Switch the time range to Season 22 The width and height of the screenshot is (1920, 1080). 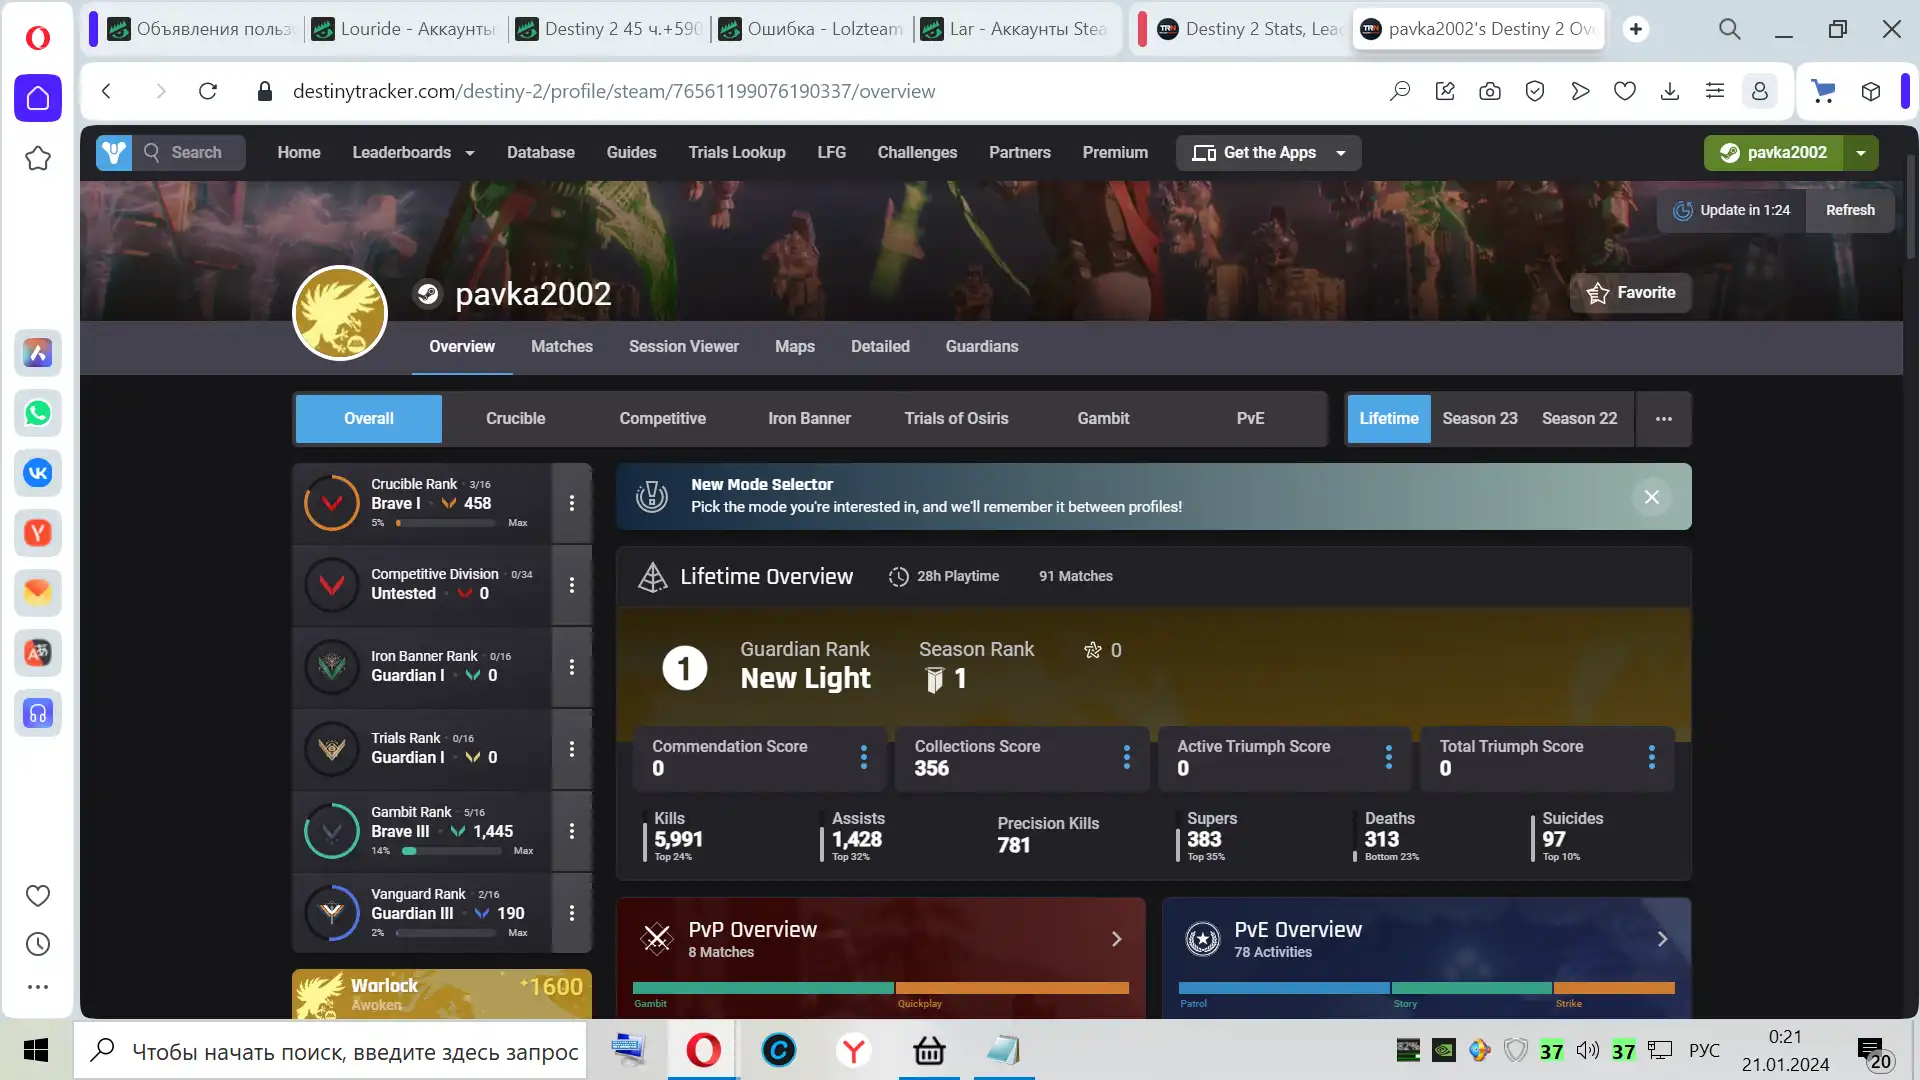(1580, 419)
